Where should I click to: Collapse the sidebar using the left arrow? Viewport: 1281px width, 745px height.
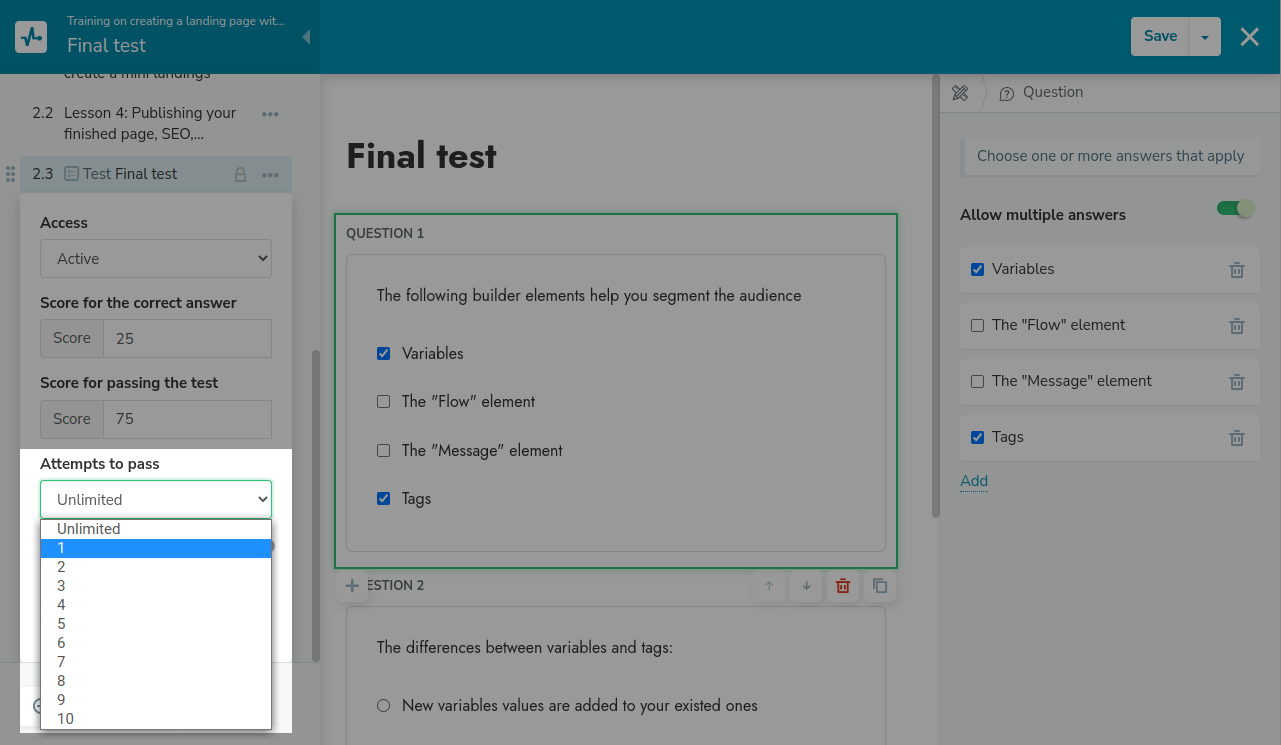point(306,37)
